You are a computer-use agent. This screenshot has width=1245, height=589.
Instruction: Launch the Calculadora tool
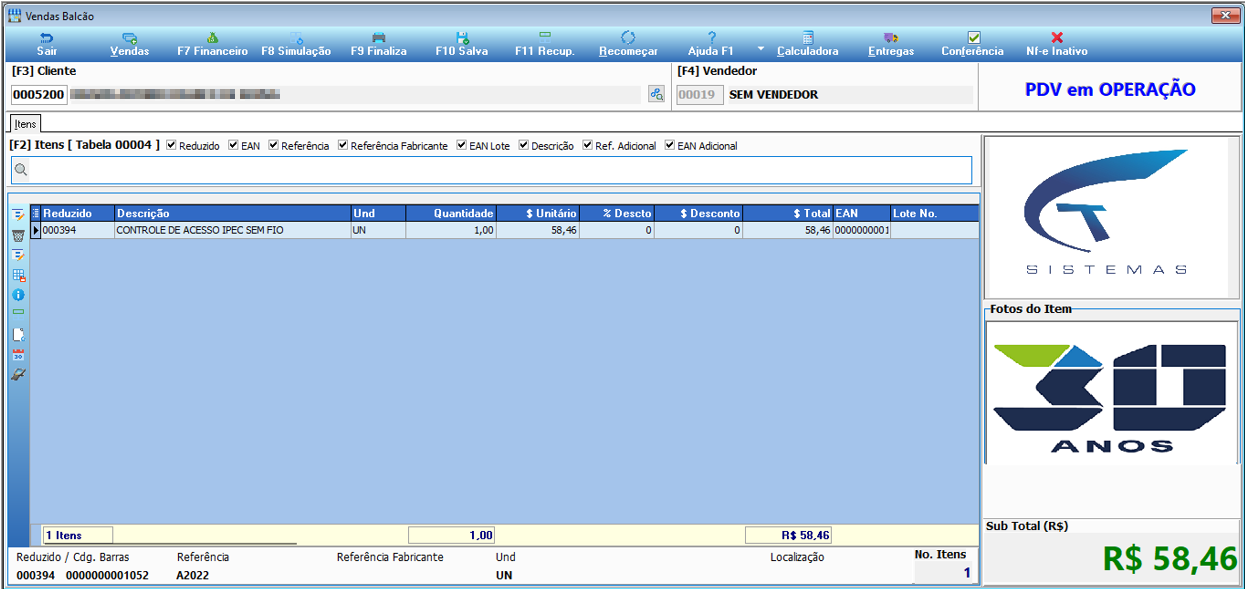808,44
